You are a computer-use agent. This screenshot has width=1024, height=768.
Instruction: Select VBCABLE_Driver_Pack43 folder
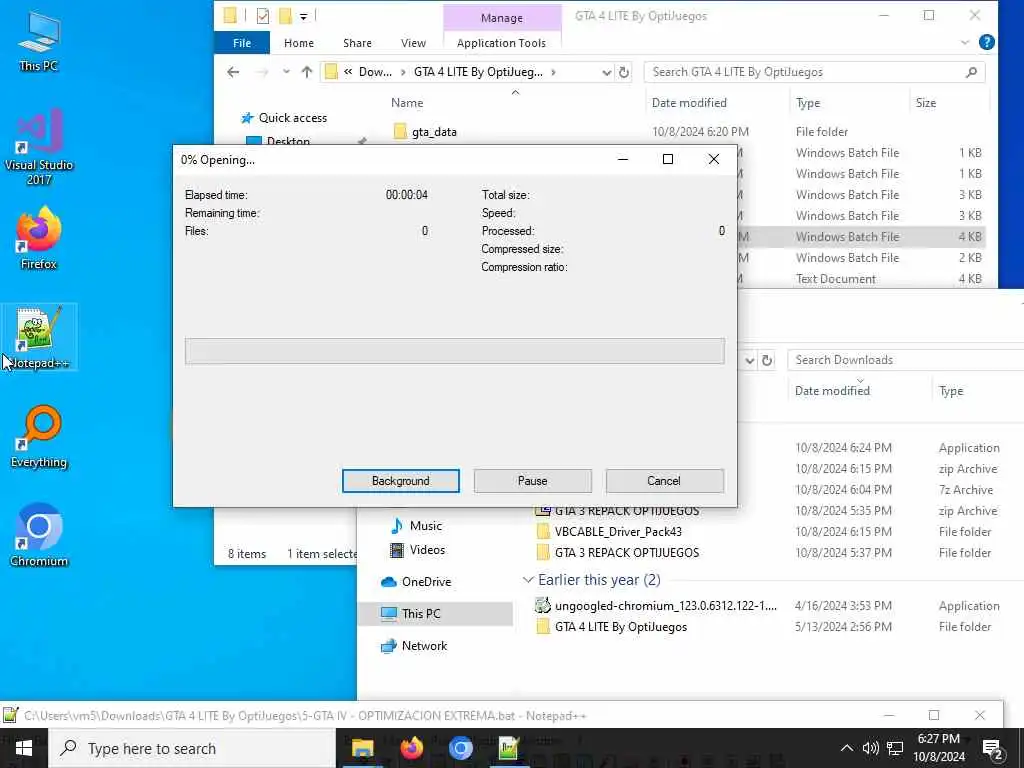[x=618, y=532]
